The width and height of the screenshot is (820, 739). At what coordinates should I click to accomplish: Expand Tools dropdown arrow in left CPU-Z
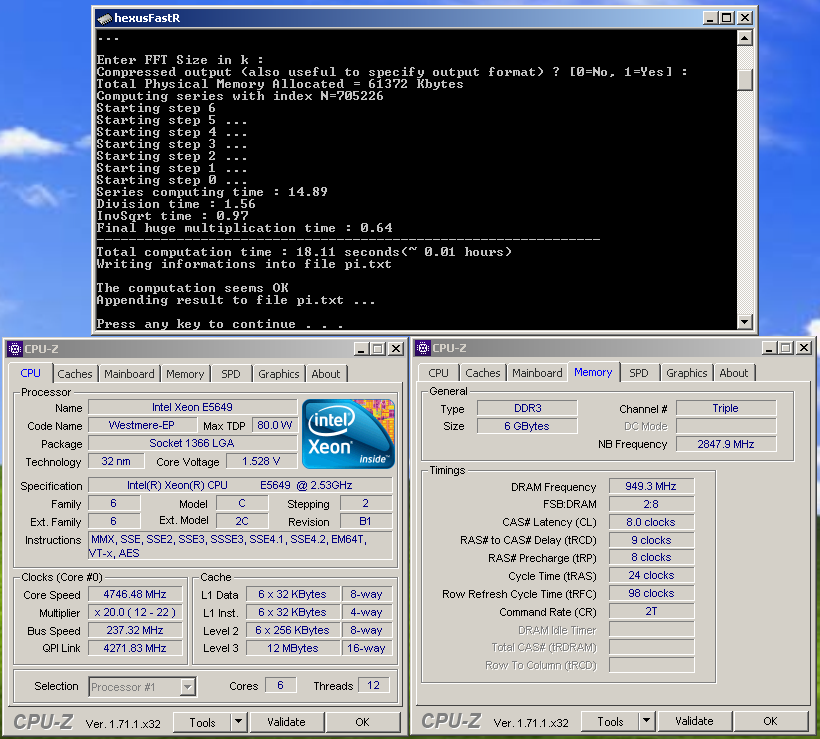point(238,722)
